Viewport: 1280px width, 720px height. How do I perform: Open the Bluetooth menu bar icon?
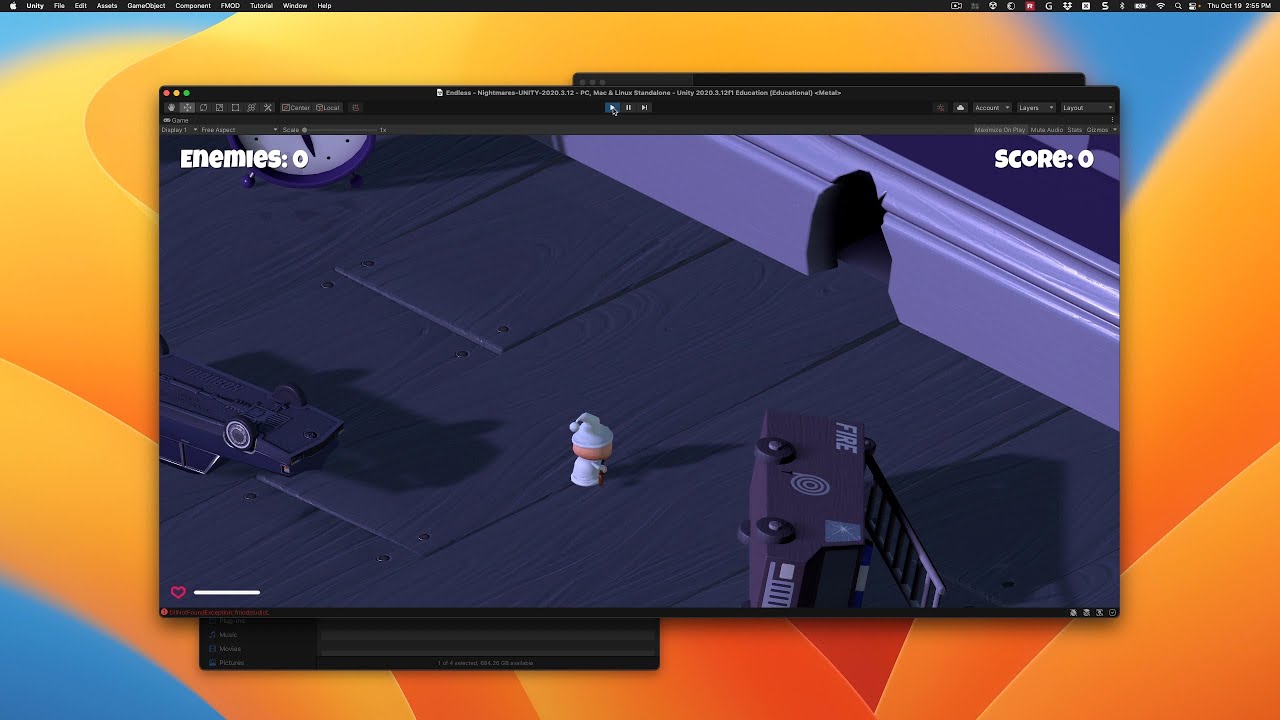point(1122,6)
